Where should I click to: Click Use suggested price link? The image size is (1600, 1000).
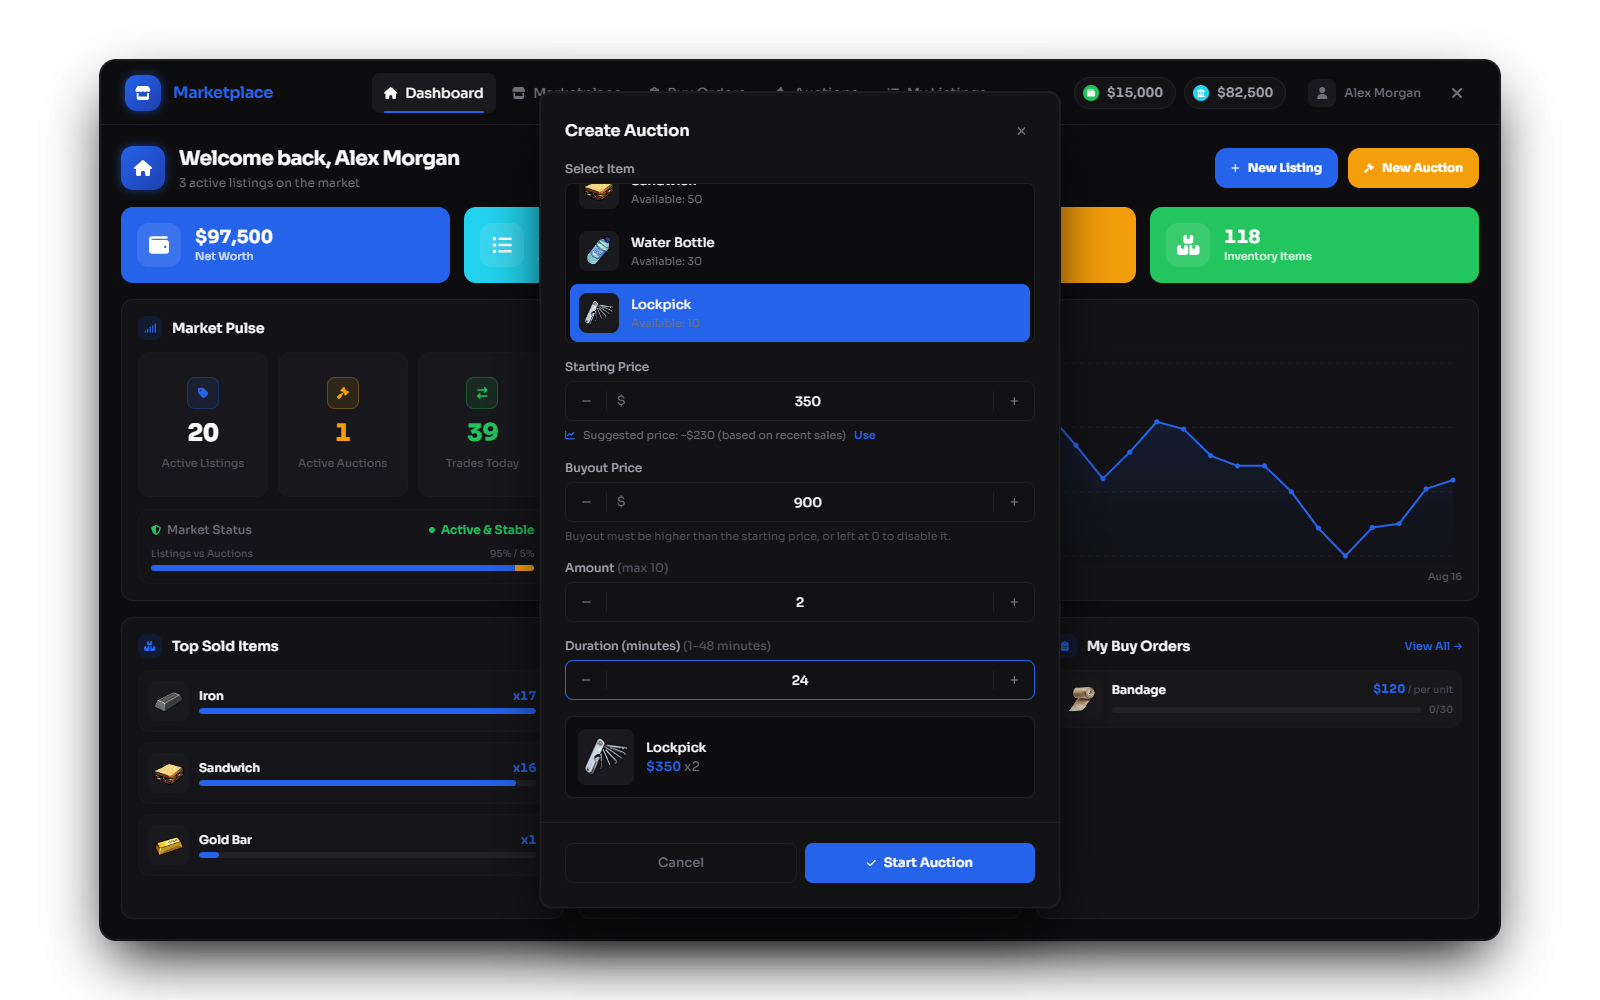(865, 435)
